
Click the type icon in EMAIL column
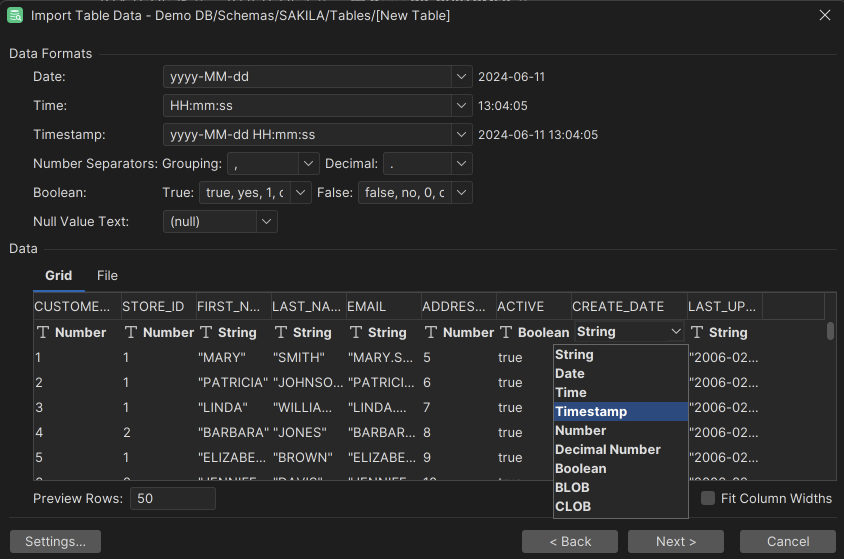356,332
